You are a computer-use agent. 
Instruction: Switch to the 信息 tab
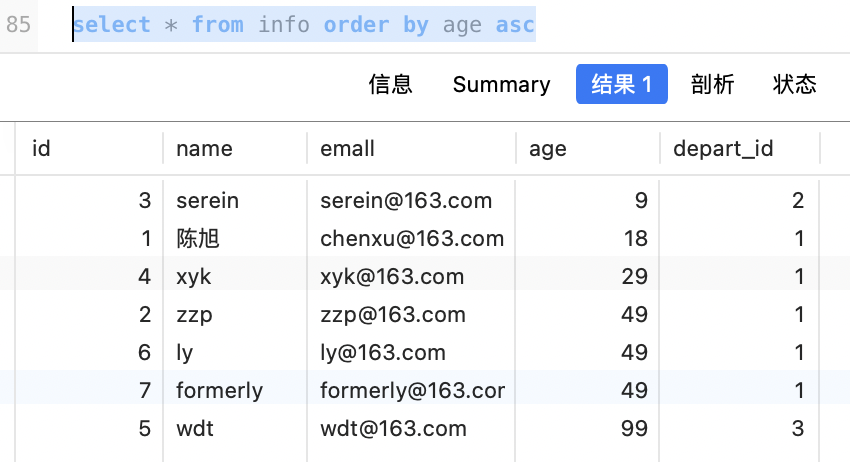pos(390,85)
